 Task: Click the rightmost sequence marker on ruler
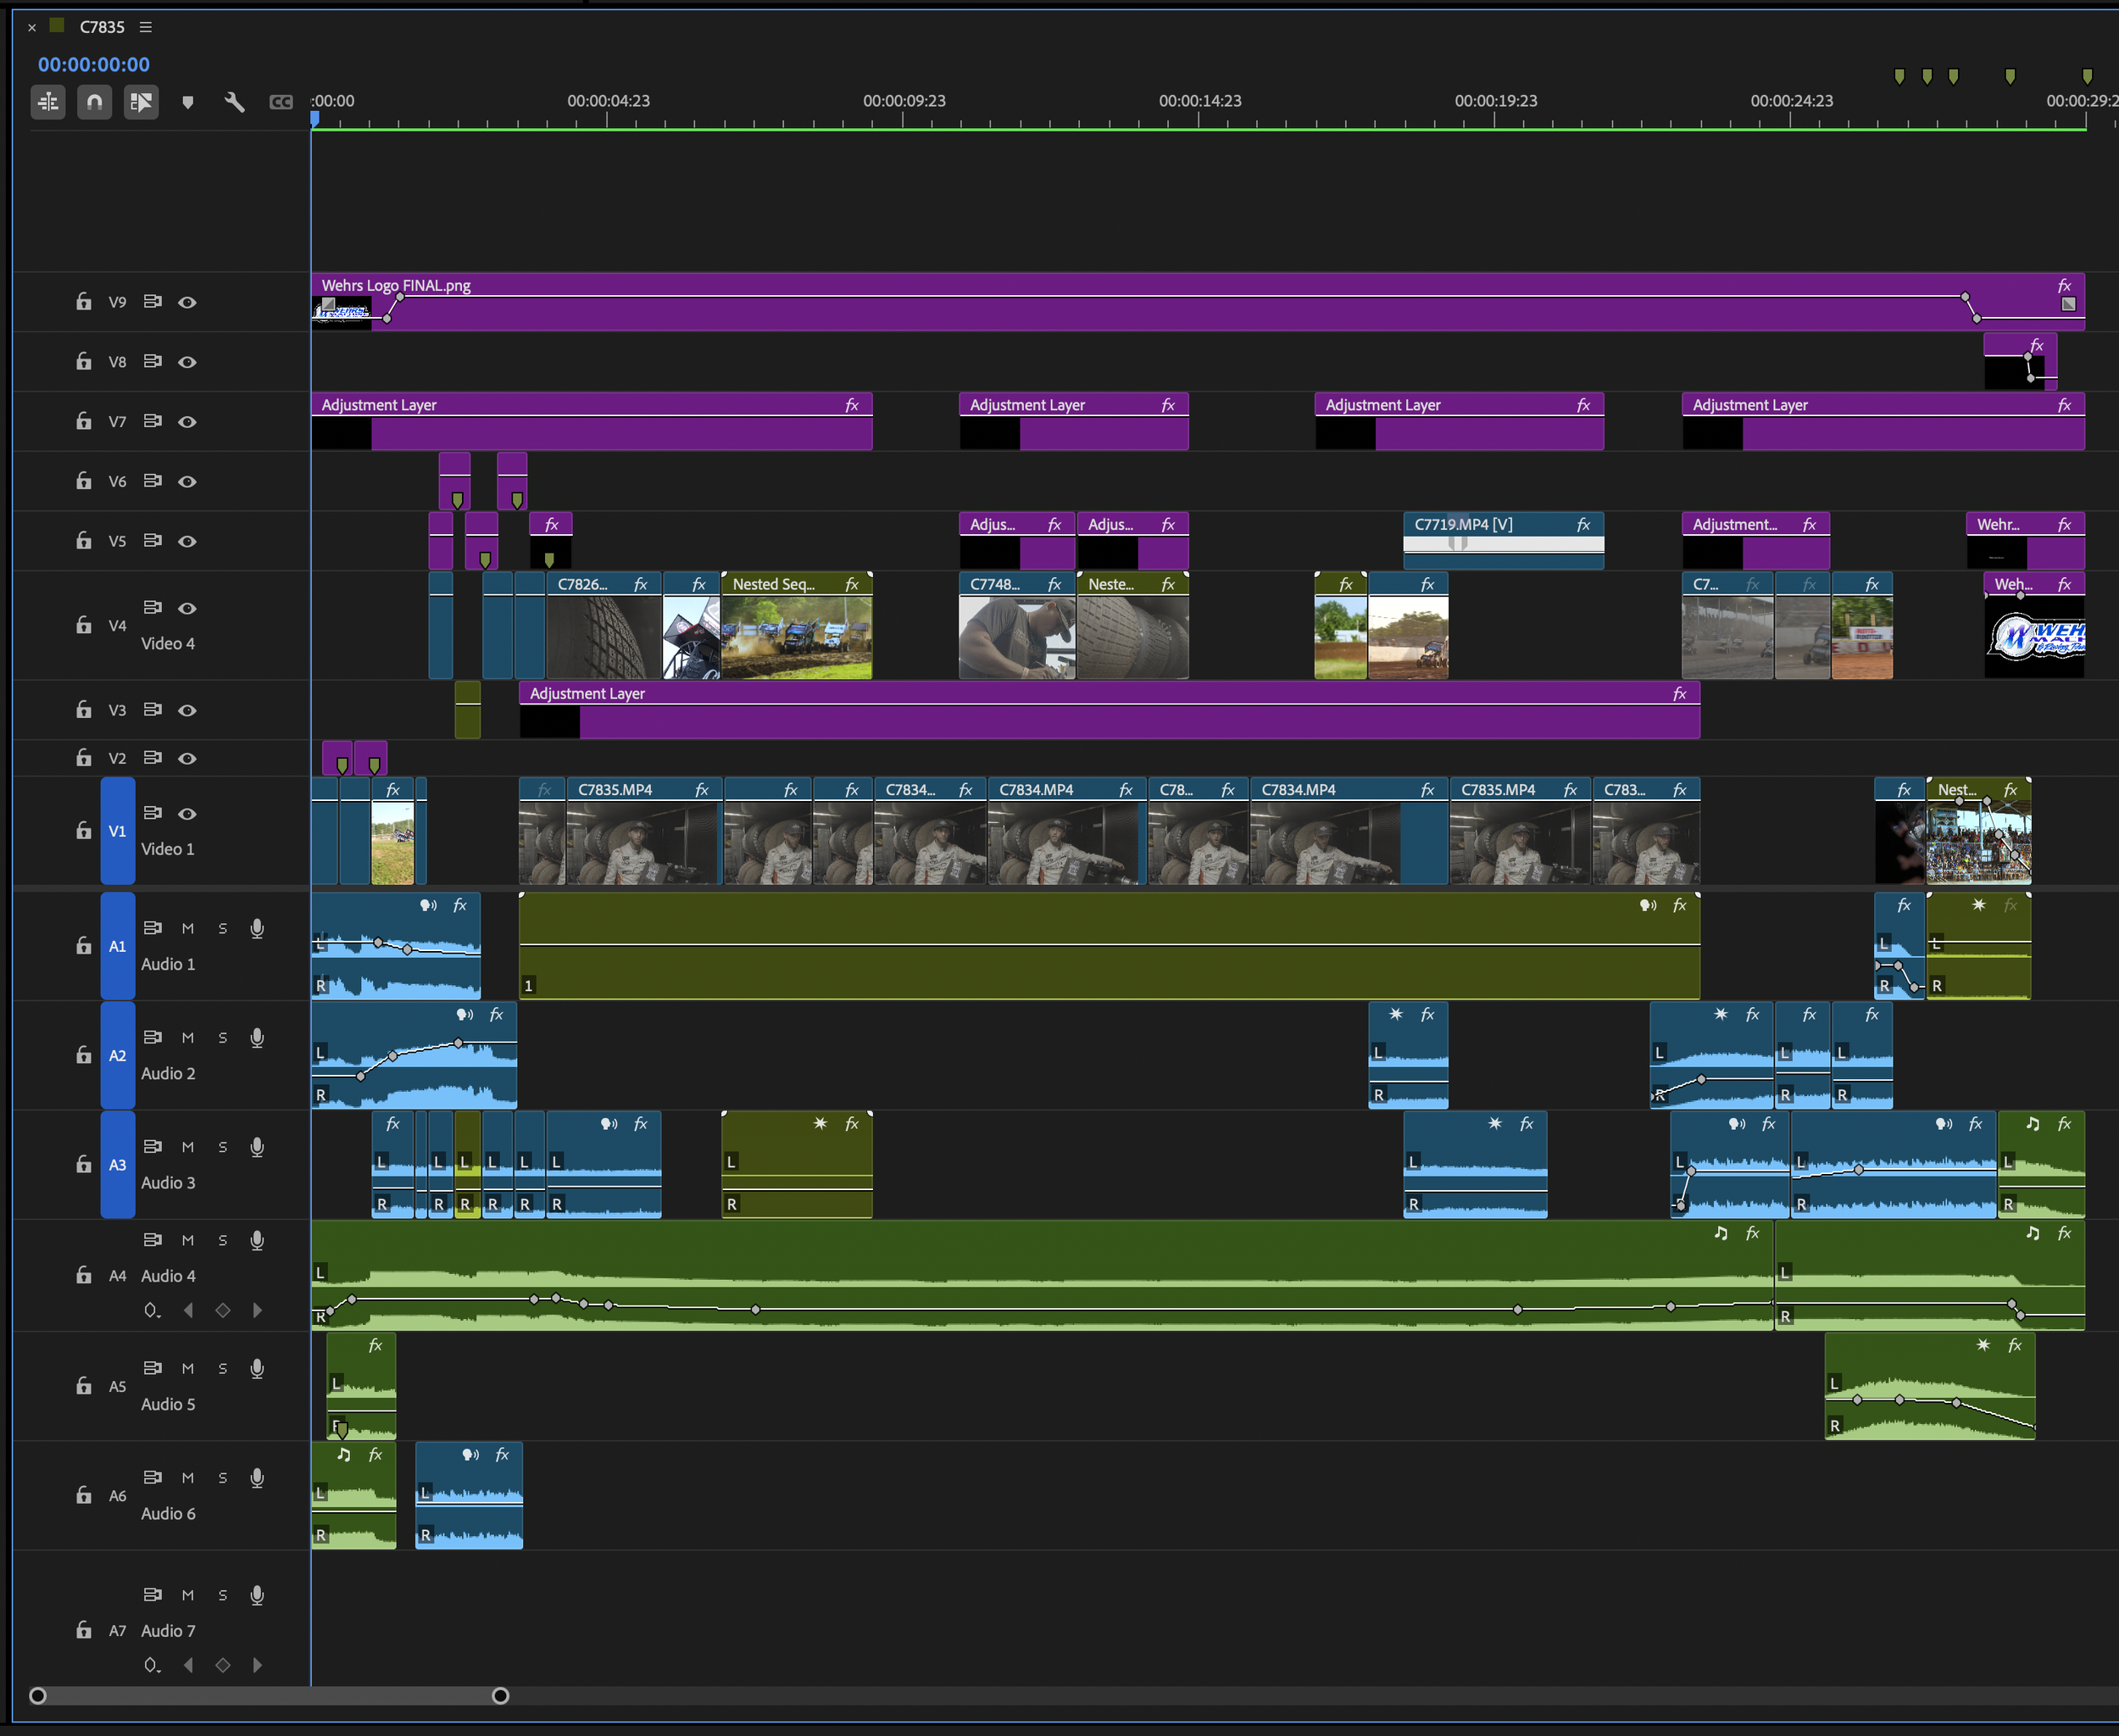tap(2087, 77)
